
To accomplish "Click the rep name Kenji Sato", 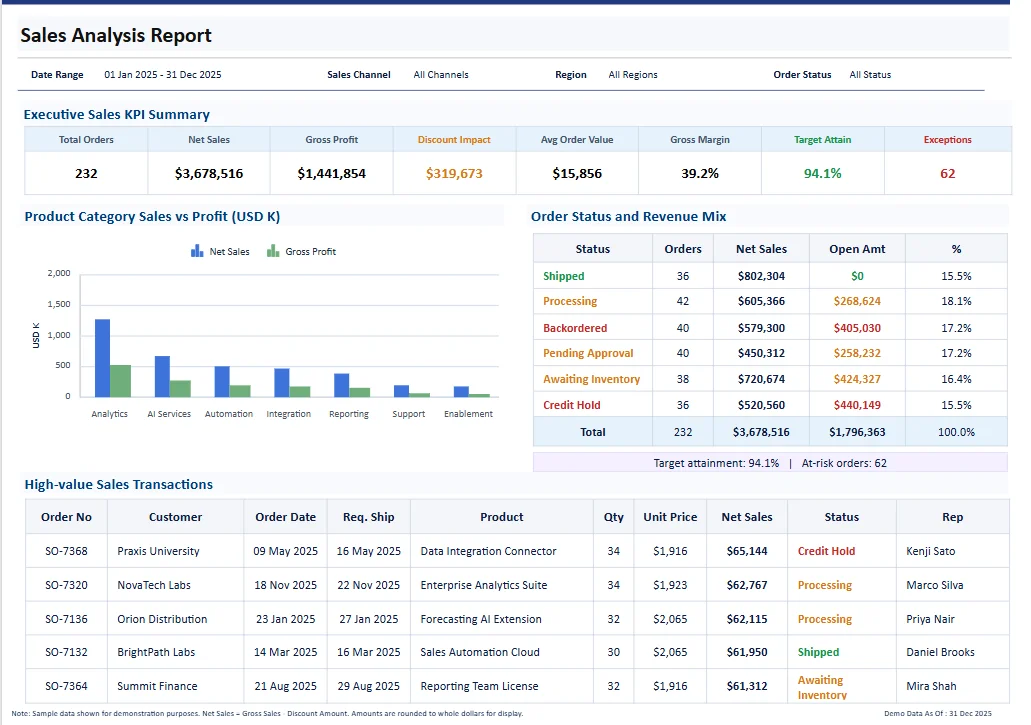I will tap(930, 551).
